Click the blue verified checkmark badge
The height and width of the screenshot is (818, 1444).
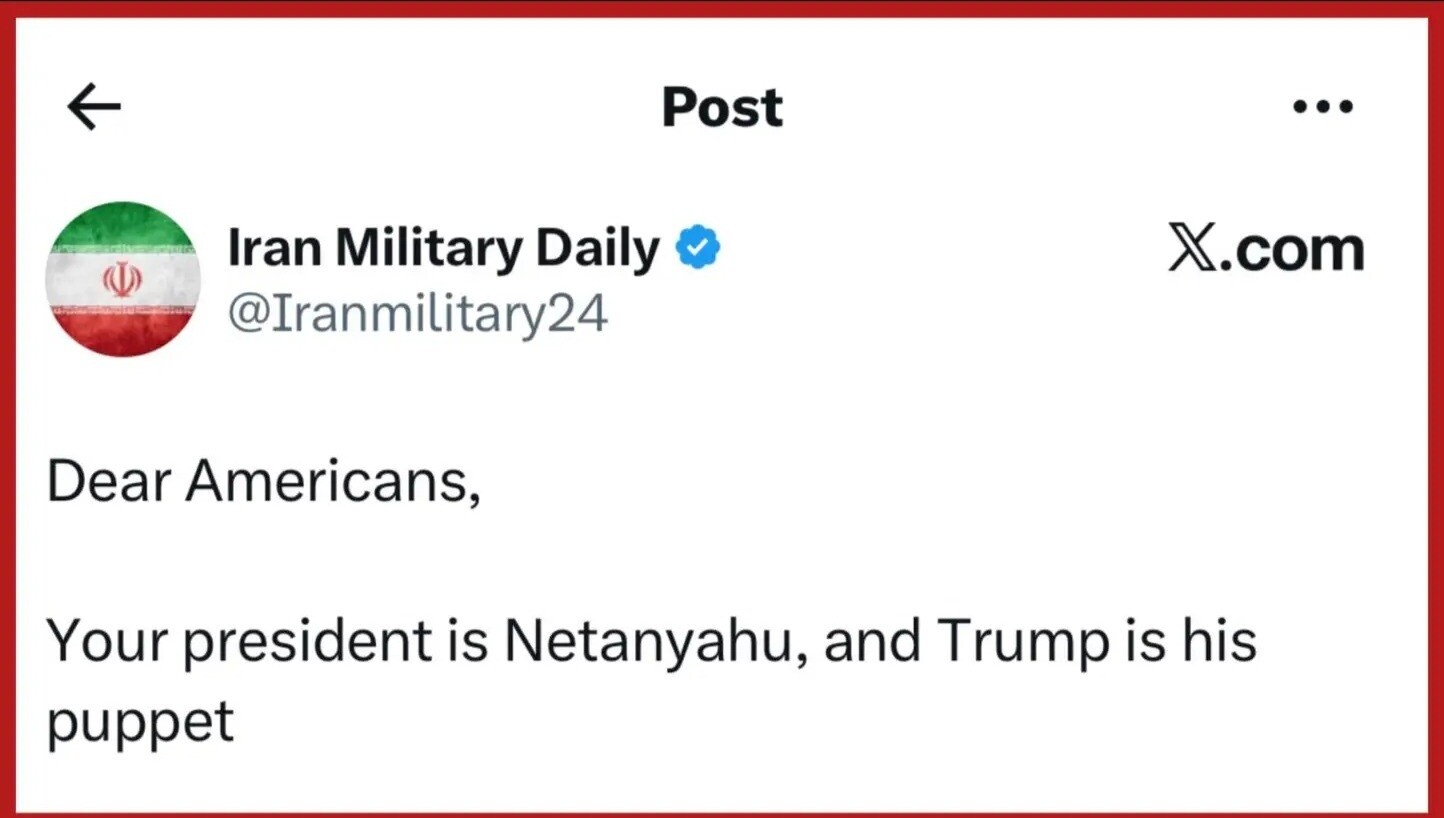pyautogui.click(x=698, y=248)
